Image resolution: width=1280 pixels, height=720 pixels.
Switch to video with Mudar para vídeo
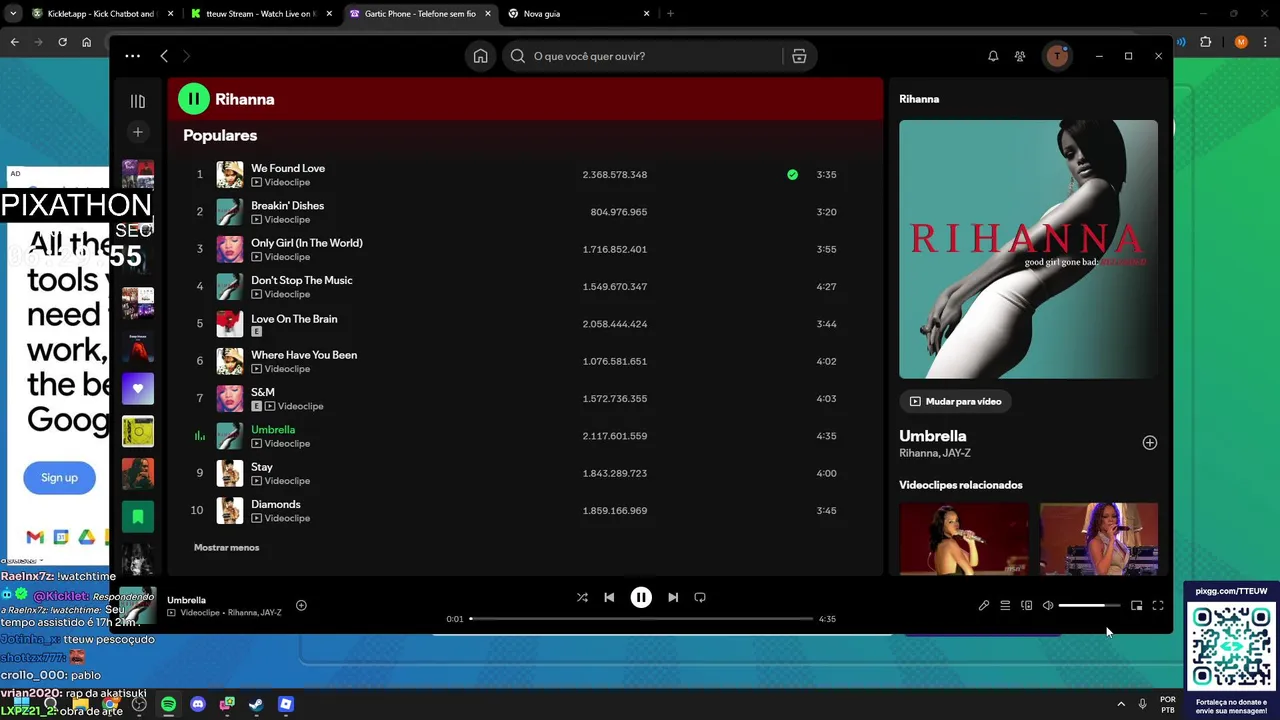point(956,401)
